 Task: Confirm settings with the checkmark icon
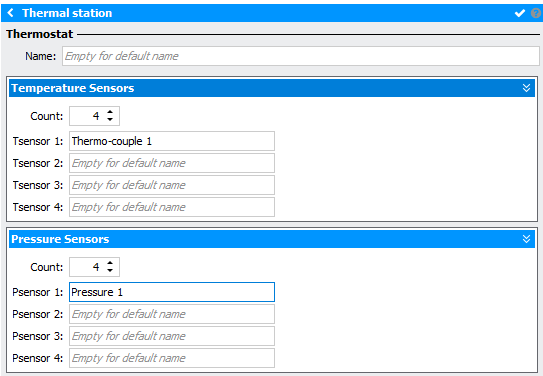click(520, 13)
